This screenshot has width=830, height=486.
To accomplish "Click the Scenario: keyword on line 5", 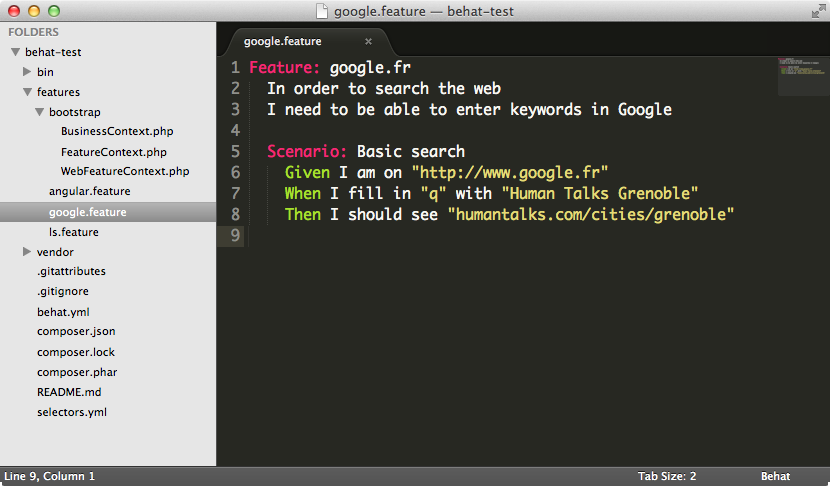I will tap(306, 151).
